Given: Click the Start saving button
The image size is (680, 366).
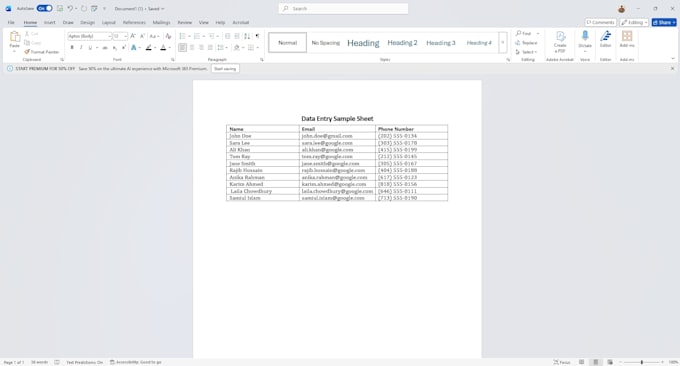Looking at the screenshot, I should click(225, 69).
